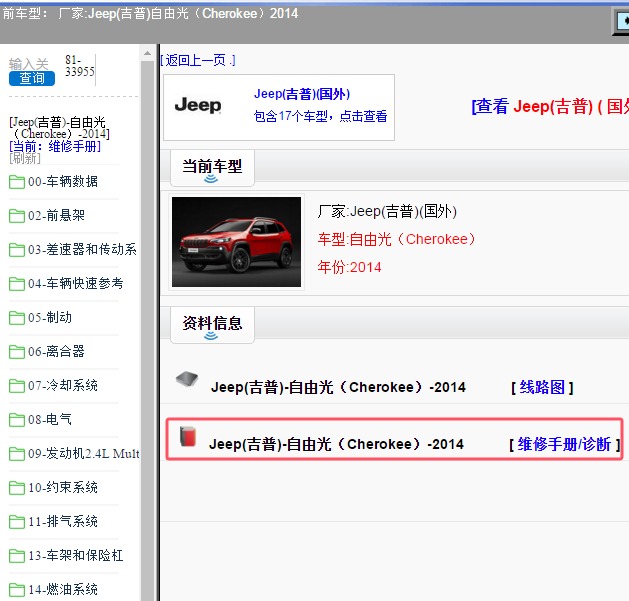Image resolution: width=629 pixels, height=601 pixels.
Task: Open the red 查看 Jeep(吉普) link
Action: [550, 107]
